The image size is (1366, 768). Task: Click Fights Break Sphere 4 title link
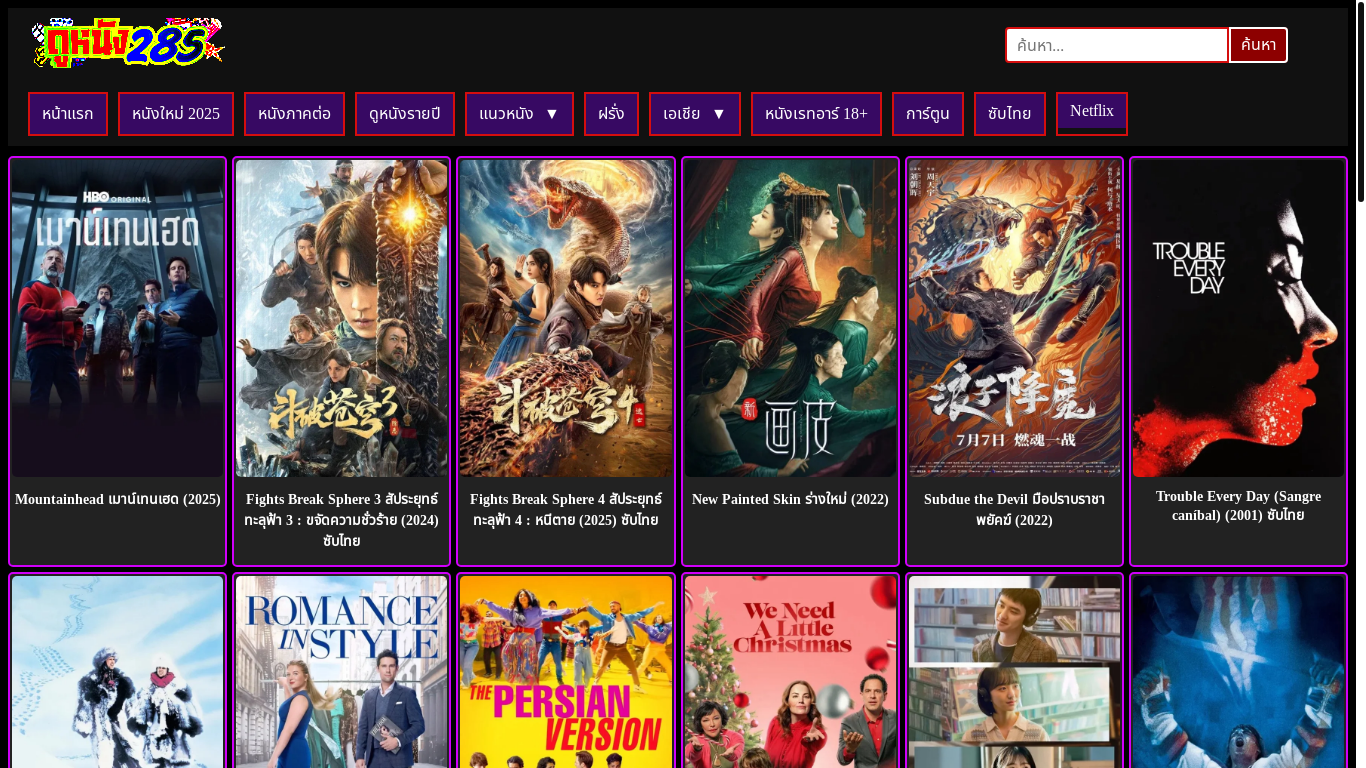click(x=566, y=509)
